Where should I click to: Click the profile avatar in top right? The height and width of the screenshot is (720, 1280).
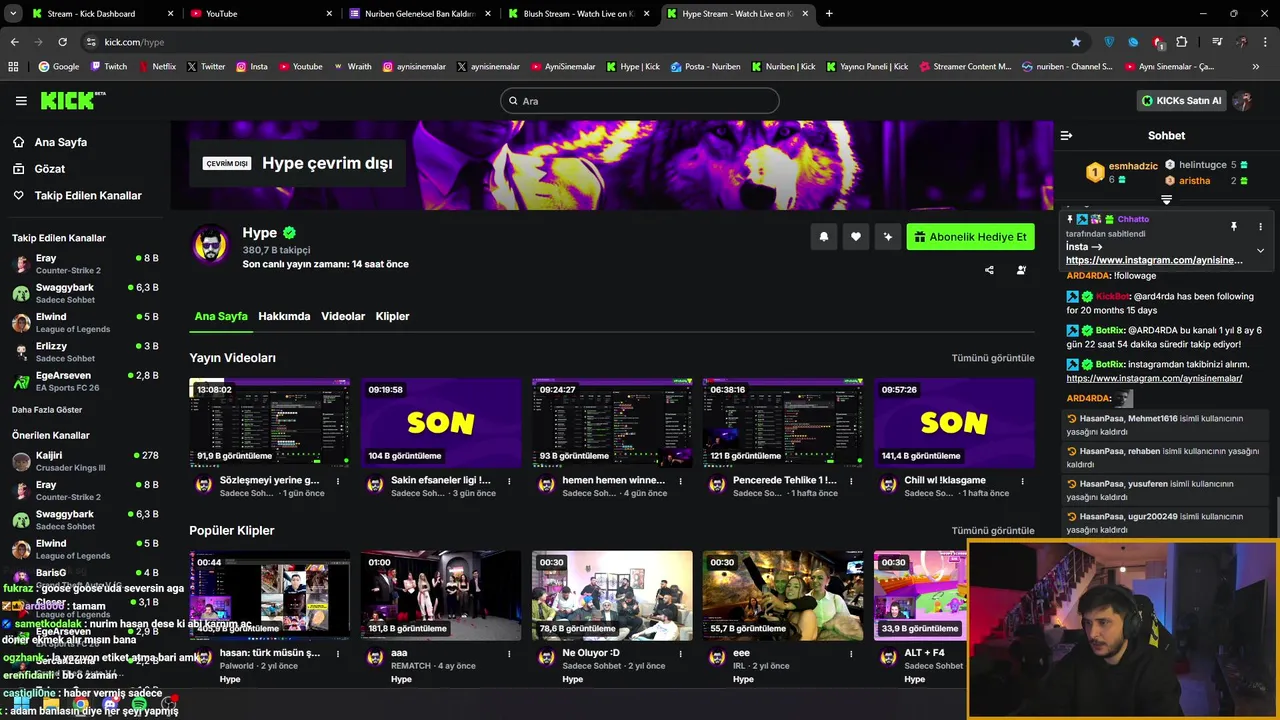point(1243,101)
